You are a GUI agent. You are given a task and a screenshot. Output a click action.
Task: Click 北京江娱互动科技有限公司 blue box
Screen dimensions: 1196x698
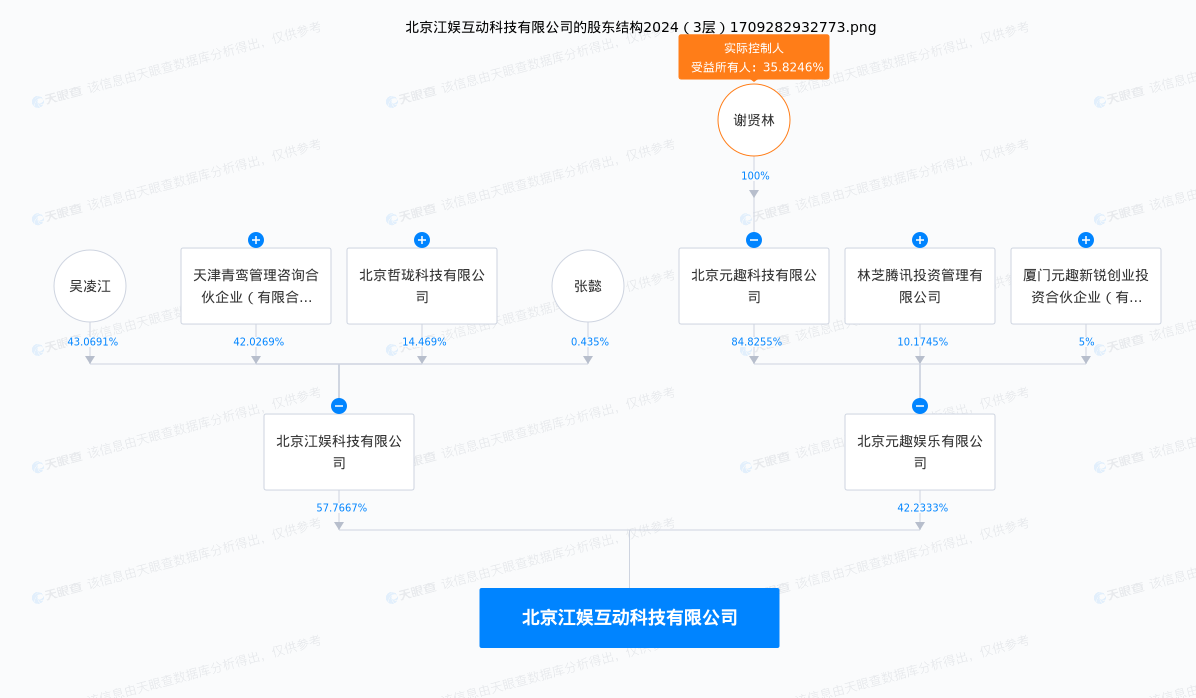(x=629, y=618)
